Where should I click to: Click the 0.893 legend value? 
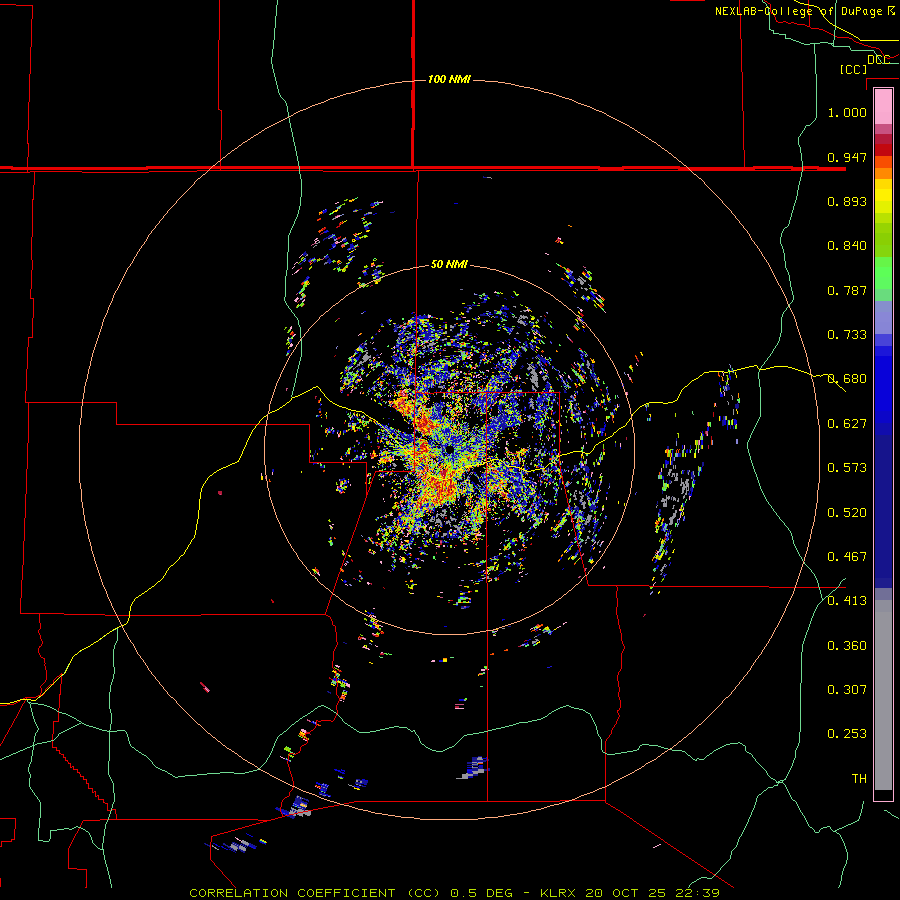point(847,201)
